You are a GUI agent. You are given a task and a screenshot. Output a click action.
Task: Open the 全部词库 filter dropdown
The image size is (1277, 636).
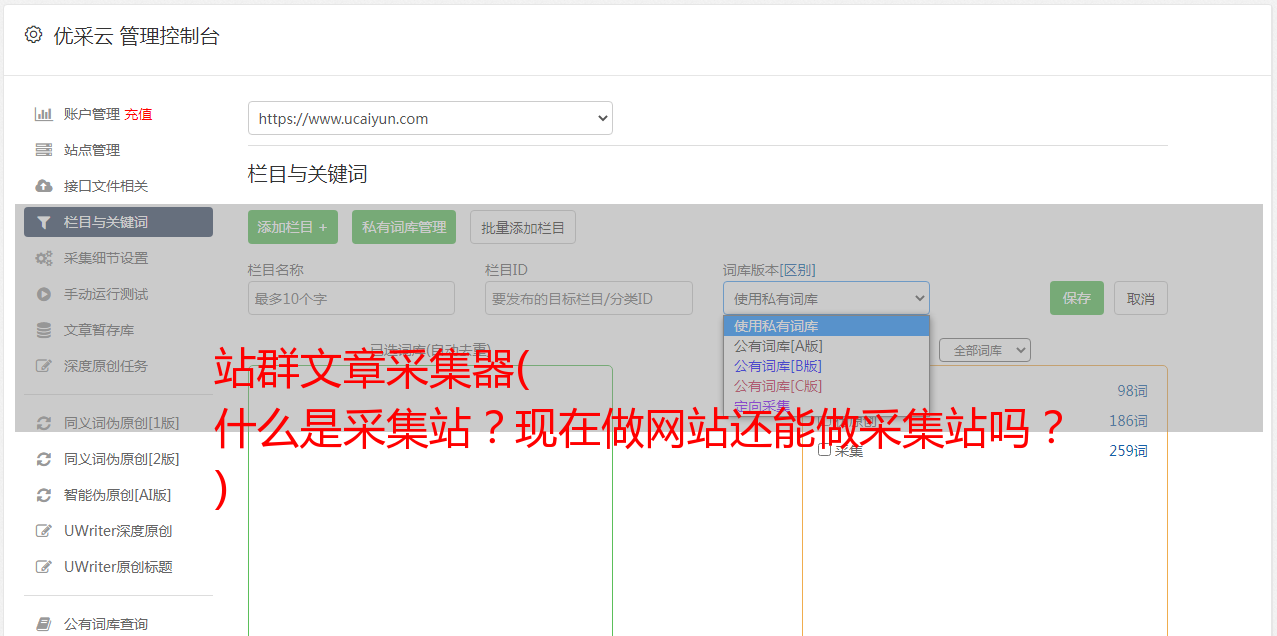pyautogui.click(x=985, y=350)
